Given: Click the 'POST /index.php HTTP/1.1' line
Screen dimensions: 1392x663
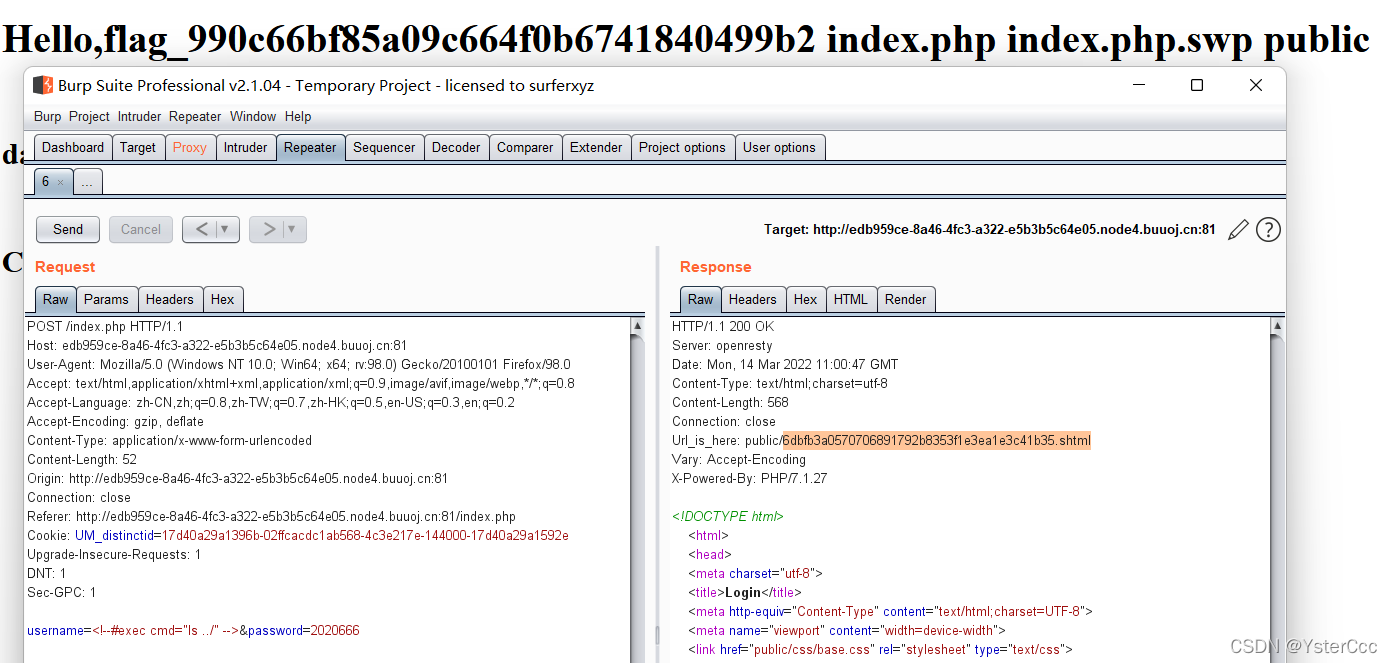Looking at the screenshot, I should pyautogui.click(x=105, y=327).
